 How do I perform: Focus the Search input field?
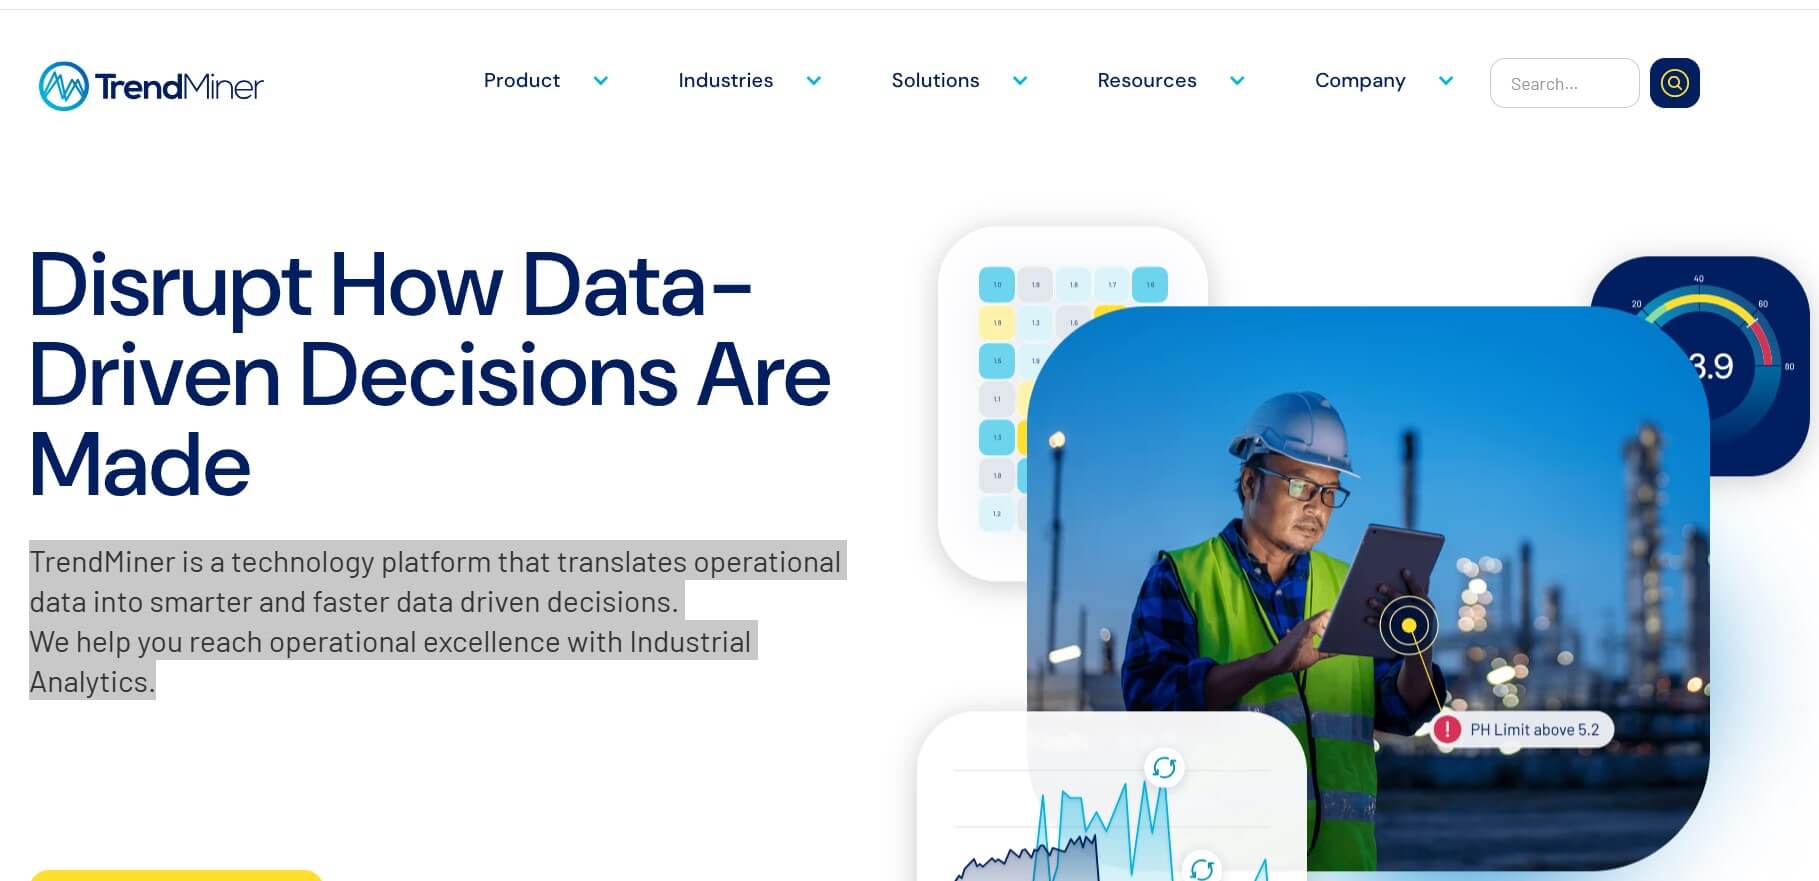[x=1564, y=83]
